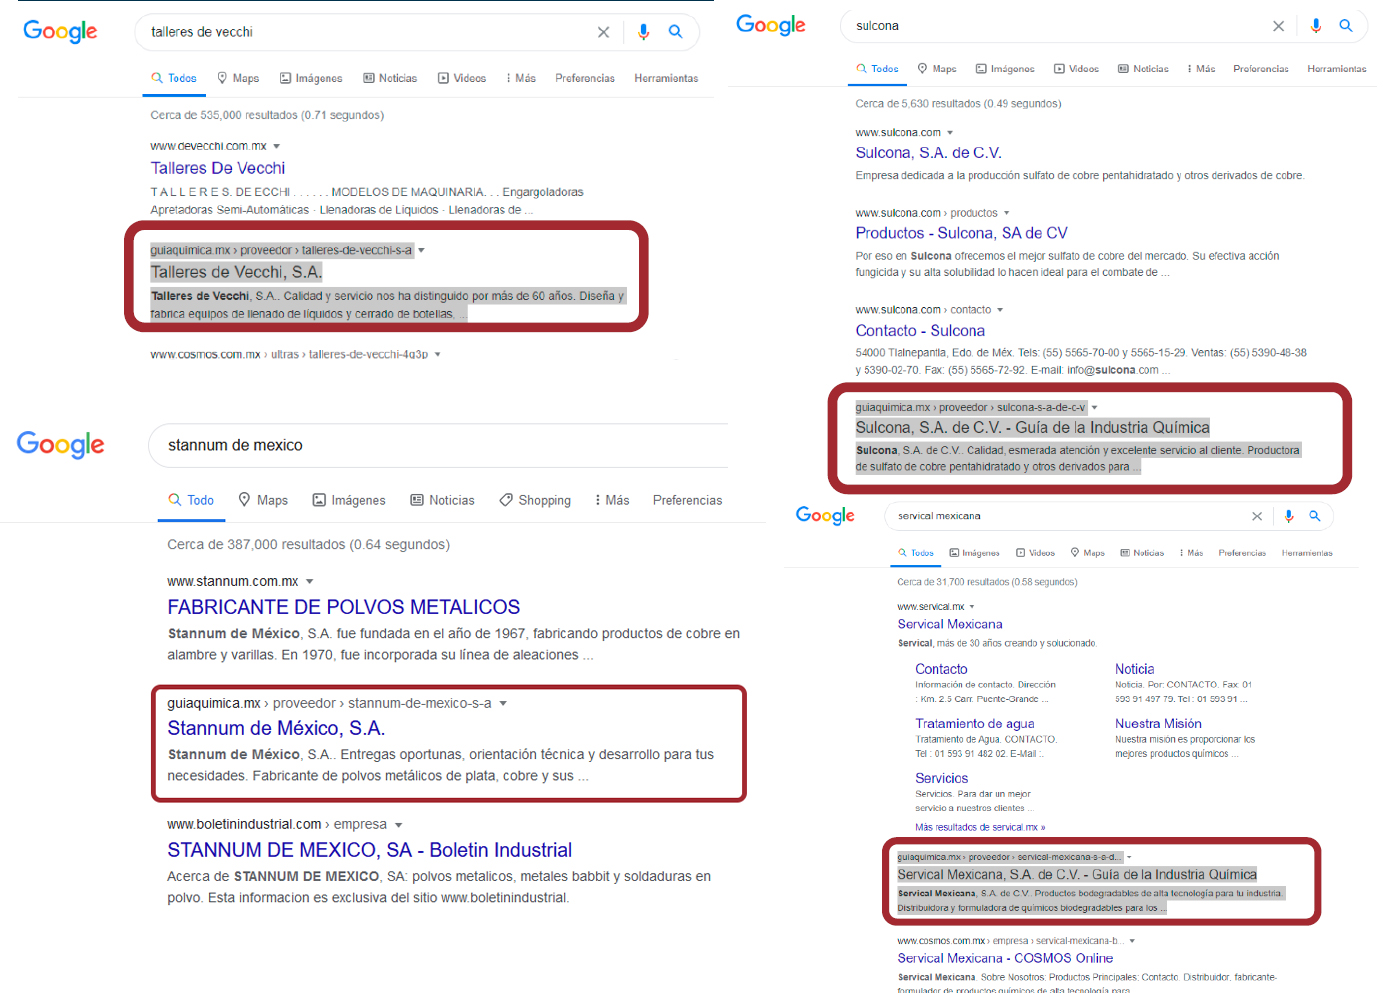This screenshot has height=993, width=1396.
Task: Open "FABRICANTE DE POLVOS METALICOS" result
Action: click(344, 607)
